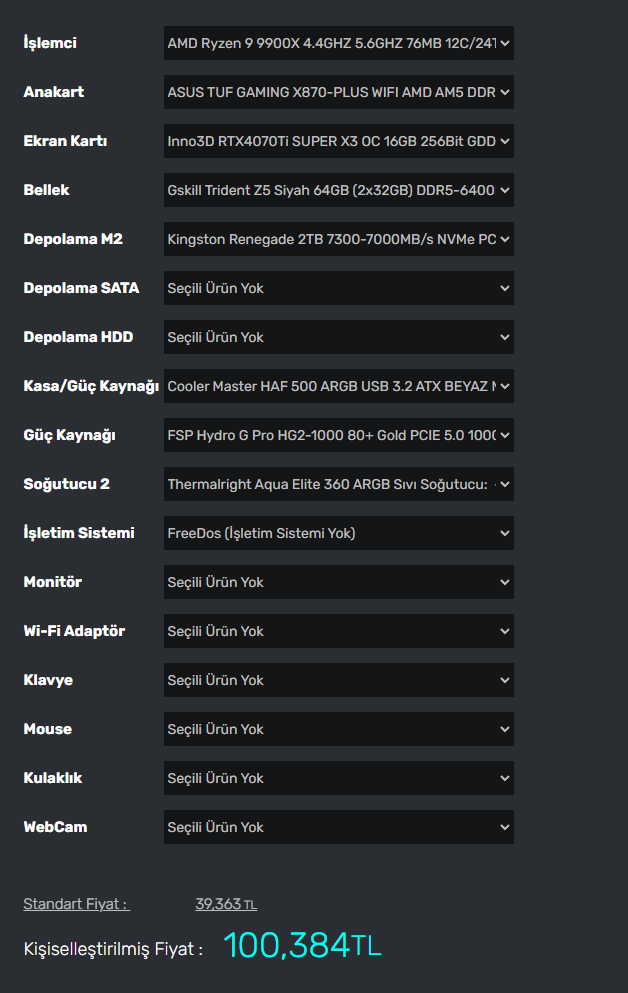628x993 pixels.
Task: Open the İşletim Sistemi dropdown
Action: point(338,533)
